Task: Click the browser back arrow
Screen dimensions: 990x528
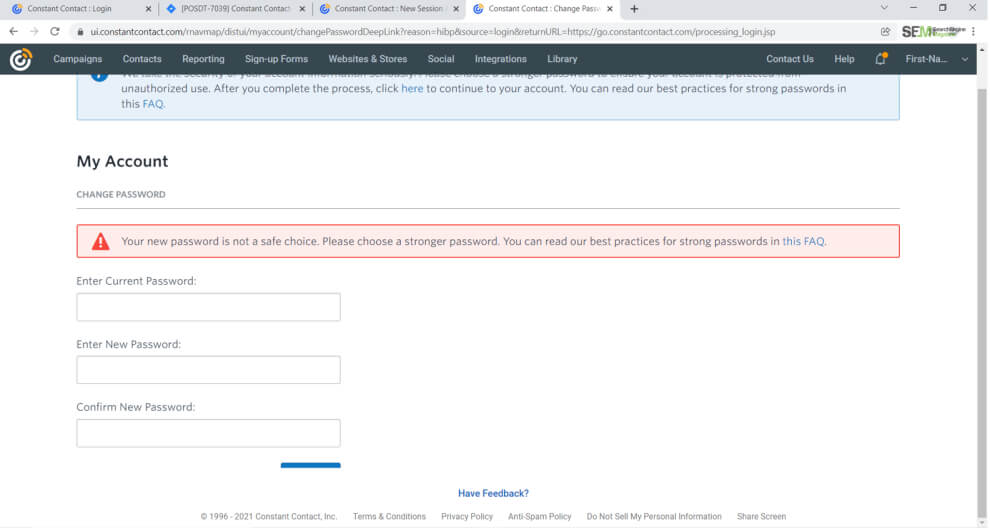Action: pyautogui.click(x=13, y=32)
